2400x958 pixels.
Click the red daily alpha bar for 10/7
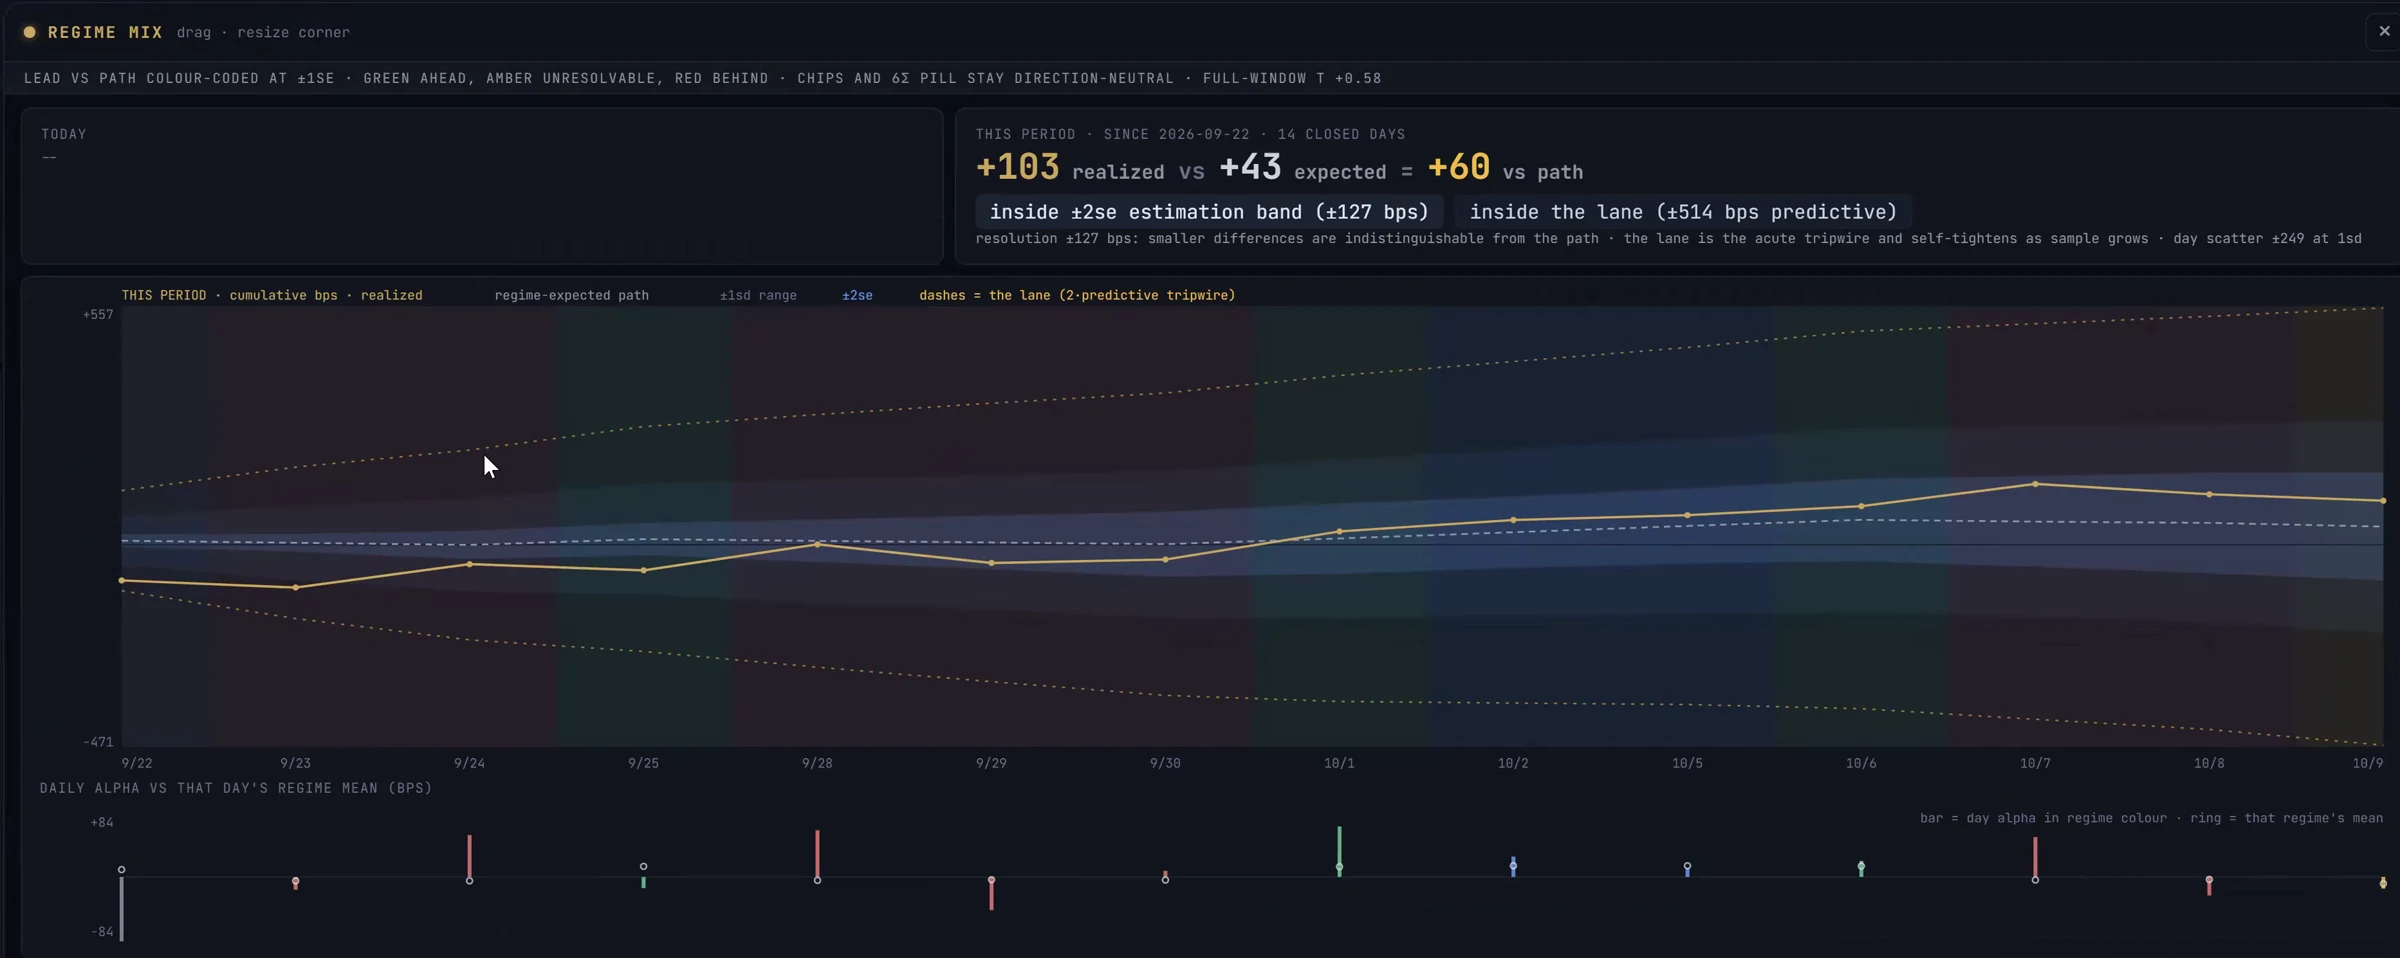click(2035, 857)
